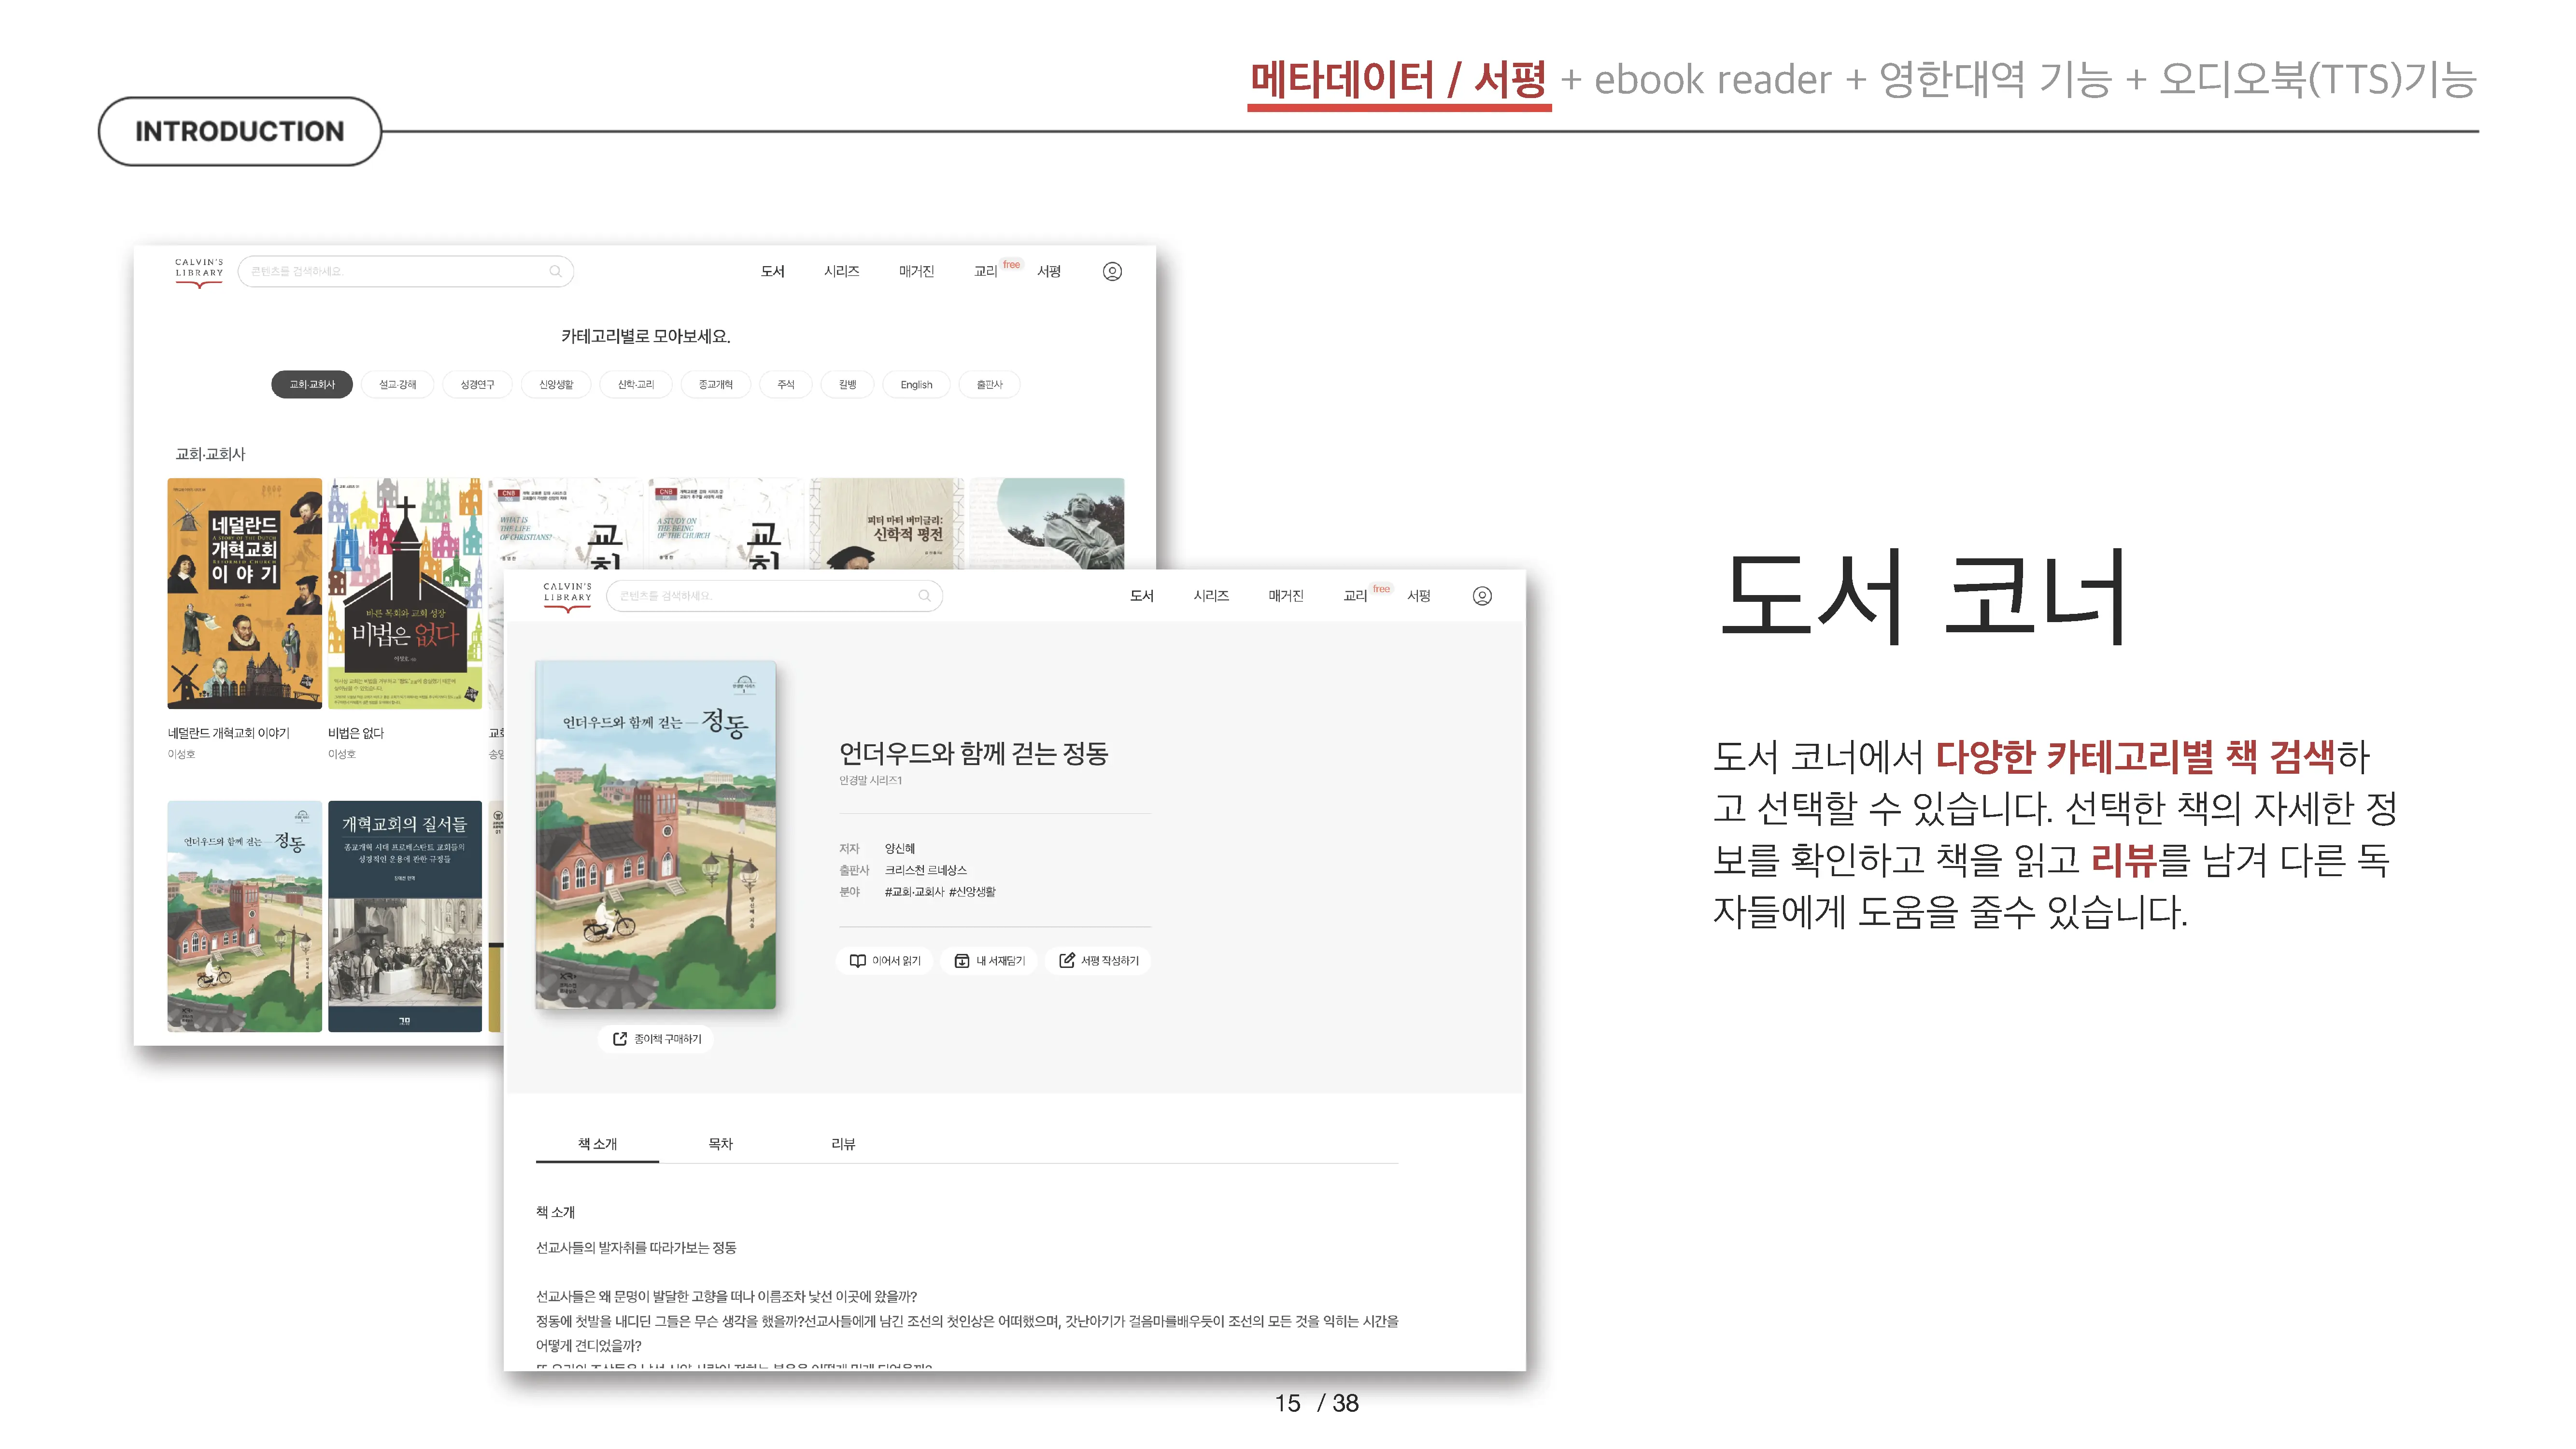Open 교리 menu on the category page
Viewport: 2576px width, 1449px height.
pyautogui.click(x=985, y=271)
